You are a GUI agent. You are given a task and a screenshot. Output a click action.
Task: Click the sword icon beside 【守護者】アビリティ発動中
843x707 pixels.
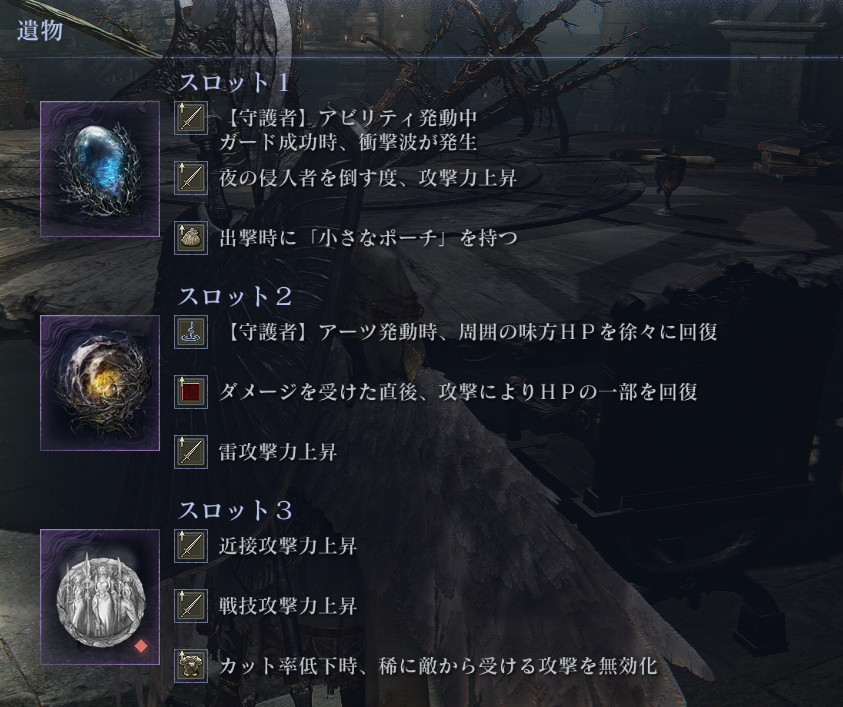point(191,117)
